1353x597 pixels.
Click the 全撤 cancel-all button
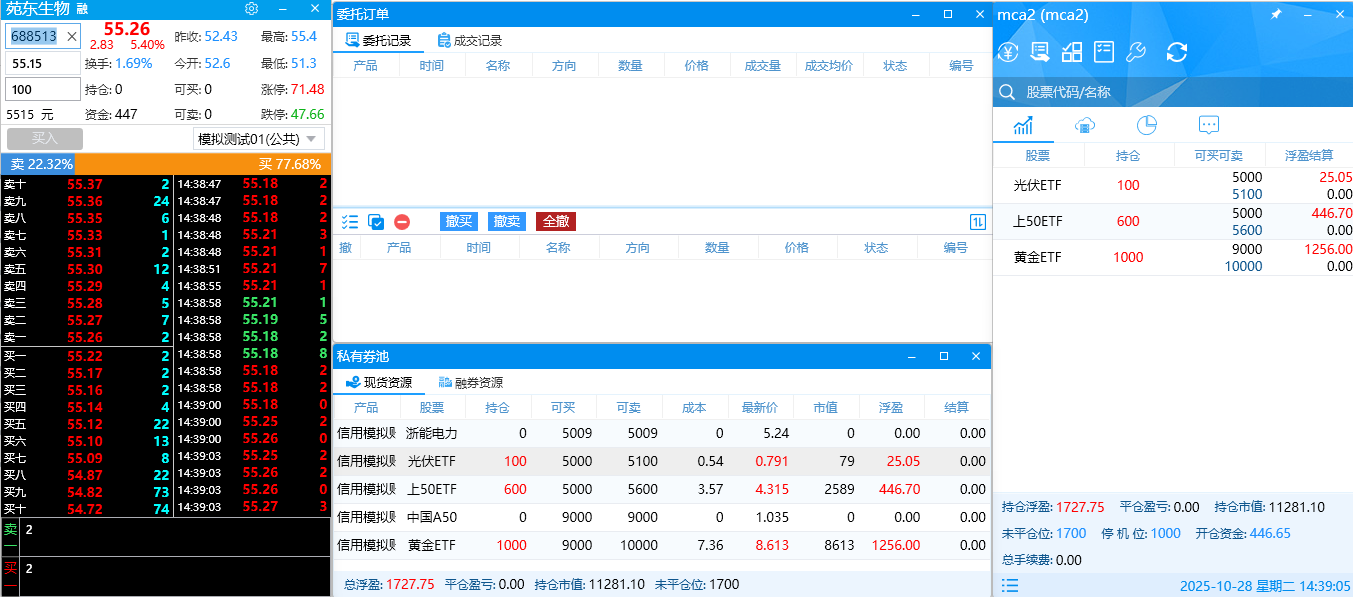coord(555,221)
